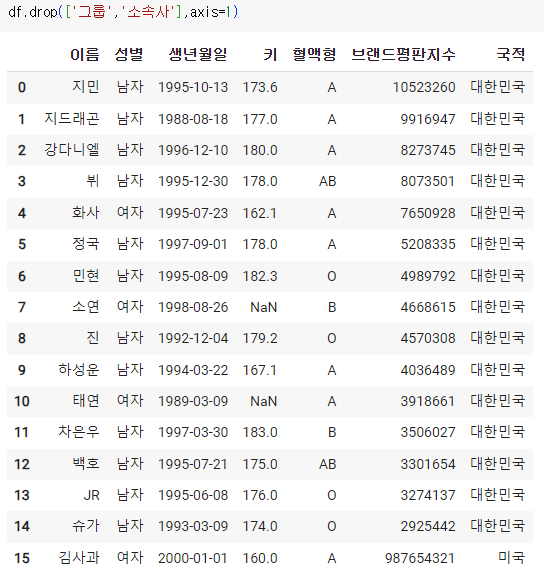This screenshot has width=544, height=580.
Task: Select the 국적 column header
Action: (x=510, y=54)
